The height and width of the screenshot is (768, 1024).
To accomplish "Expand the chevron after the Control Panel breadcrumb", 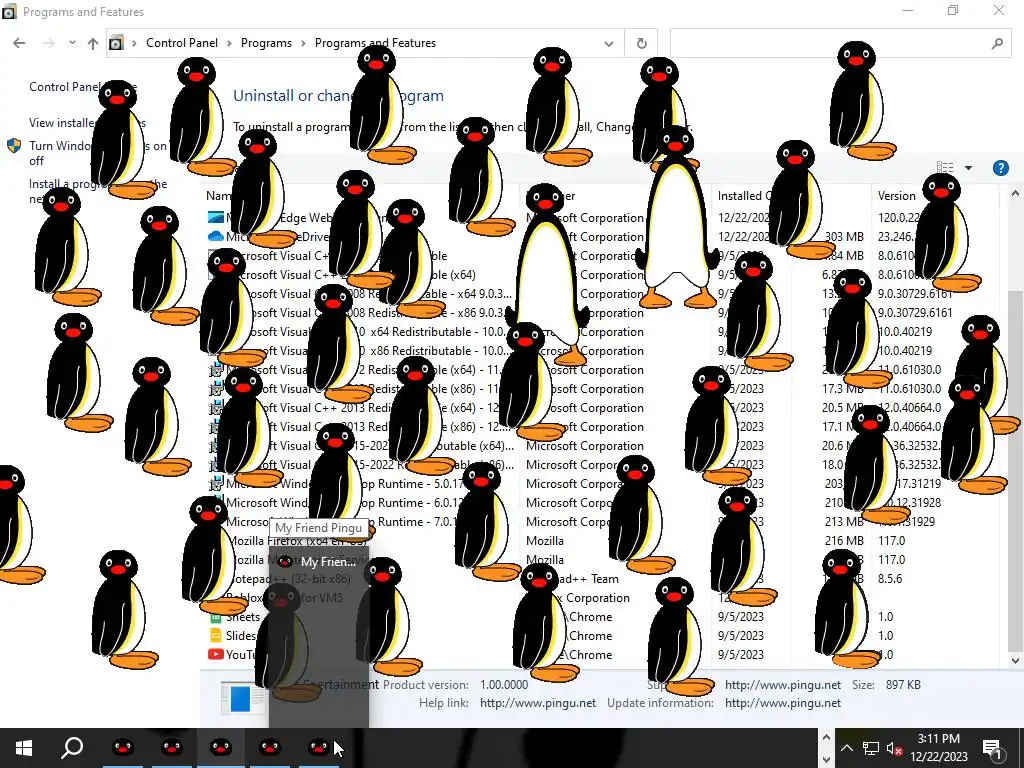I will point(229,43).
